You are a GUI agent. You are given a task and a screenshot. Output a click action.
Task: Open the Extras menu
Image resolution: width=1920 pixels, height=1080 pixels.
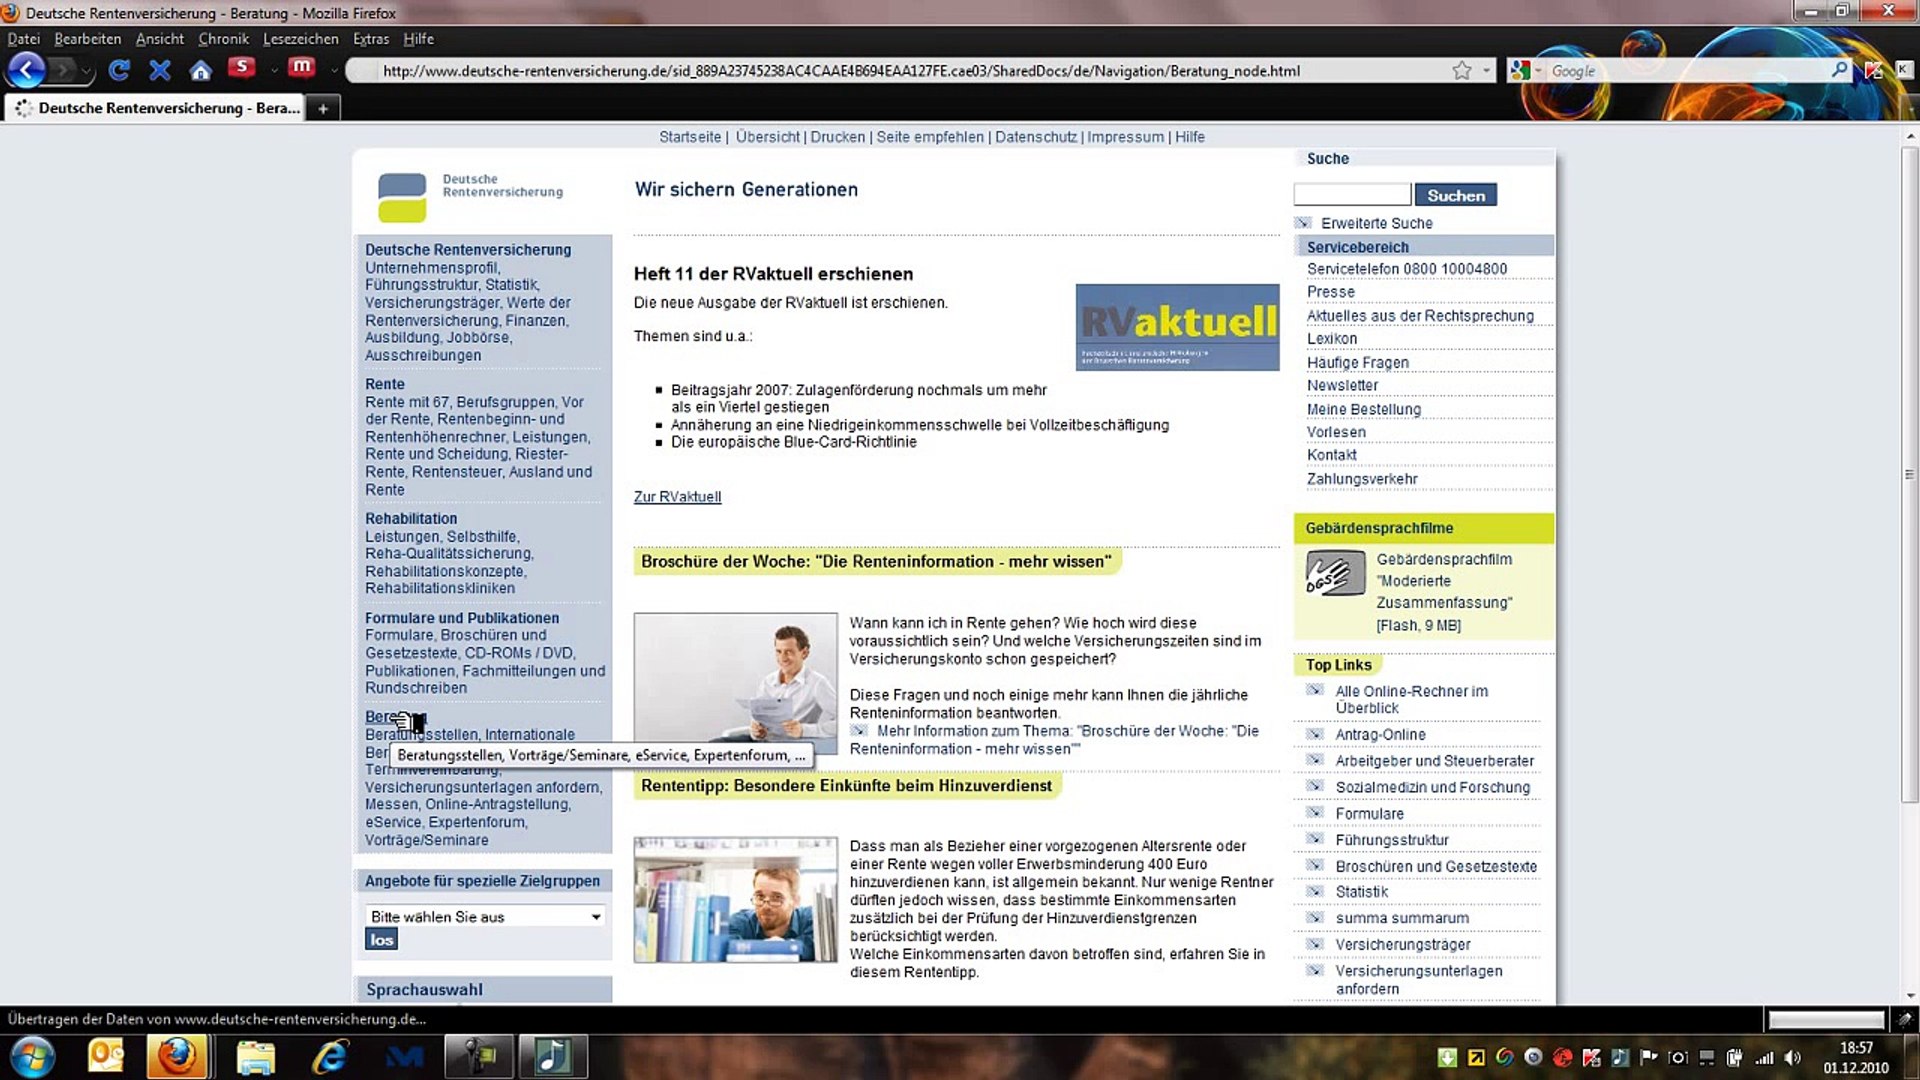[x=371, y=39]
